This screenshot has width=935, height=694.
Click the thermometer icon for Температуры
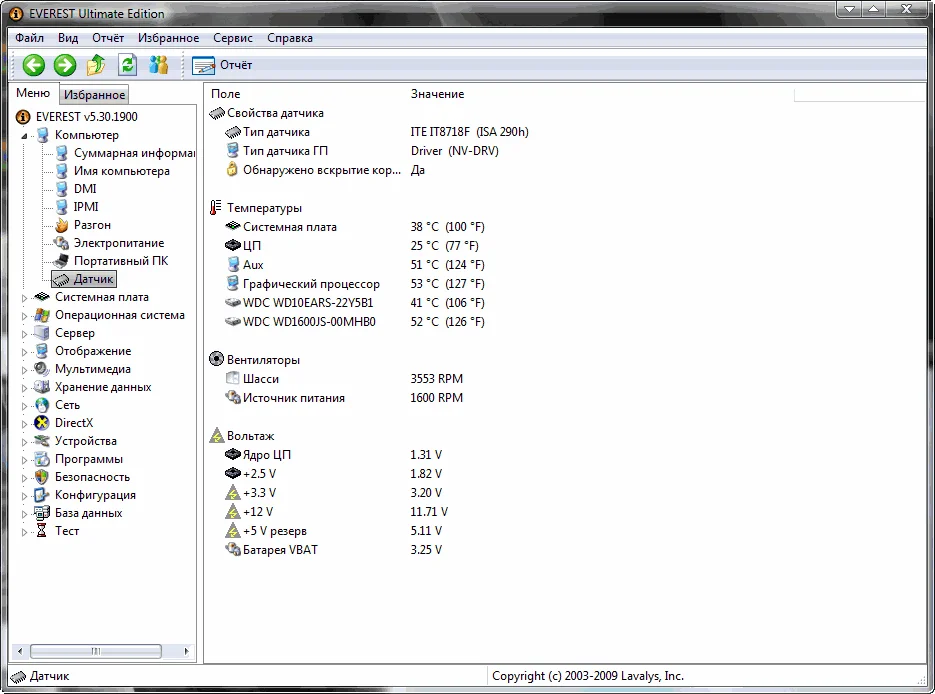pyautogui.click(x=216, y=207)
